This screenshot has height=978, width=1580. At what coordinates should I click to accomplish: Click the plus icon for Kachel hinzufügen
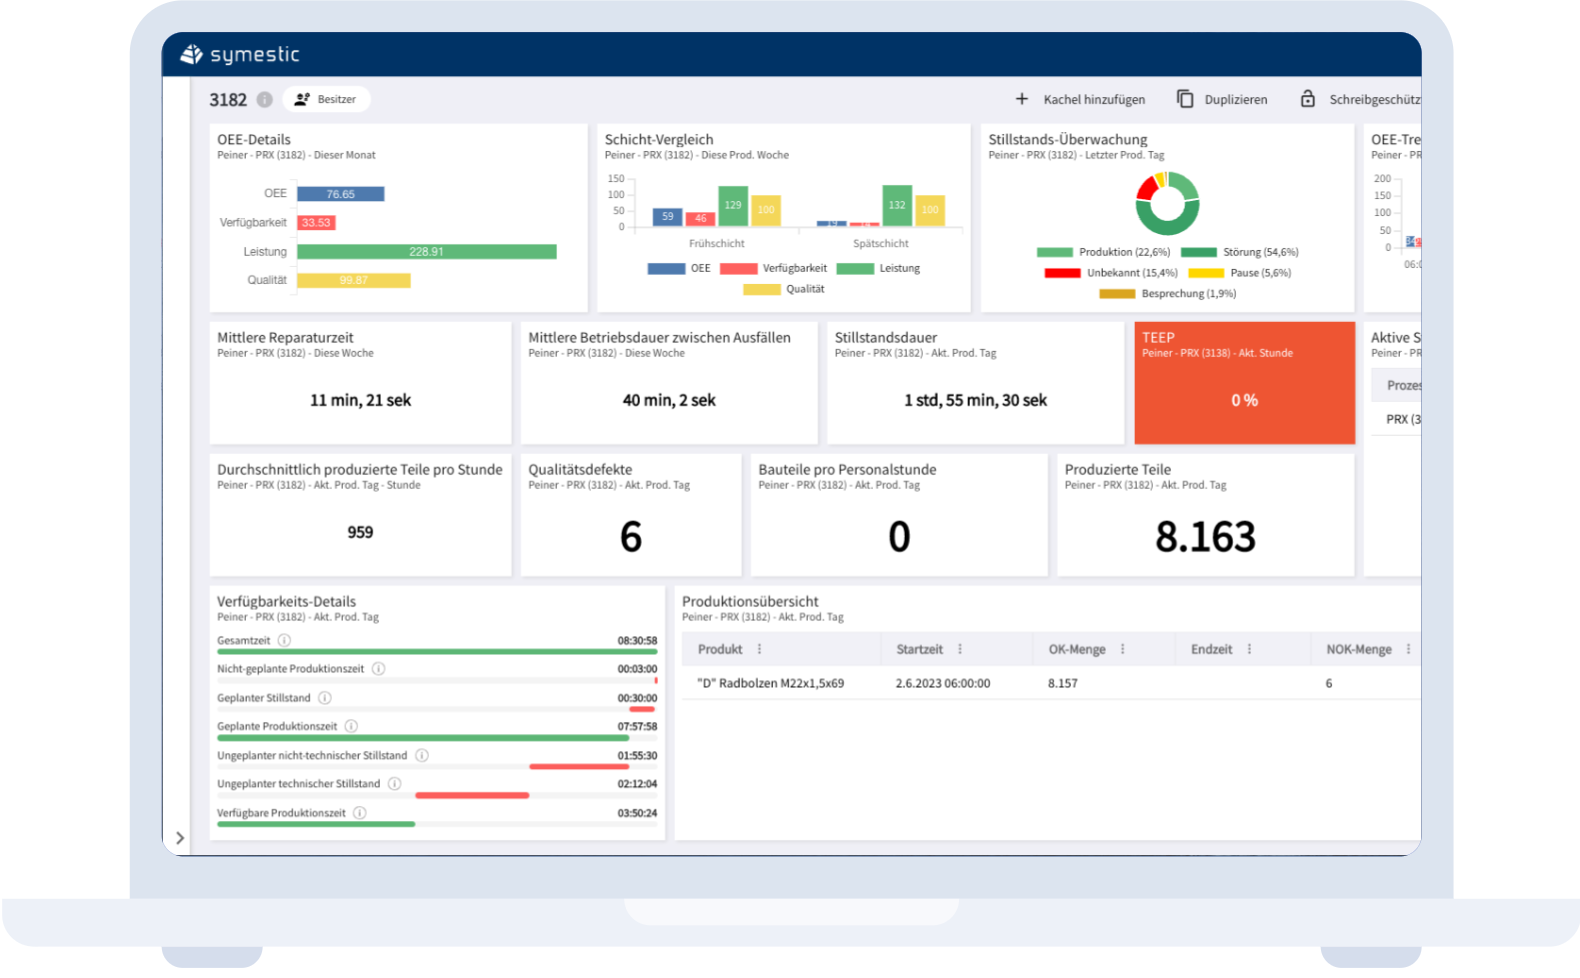click(x=1022, y=99)
